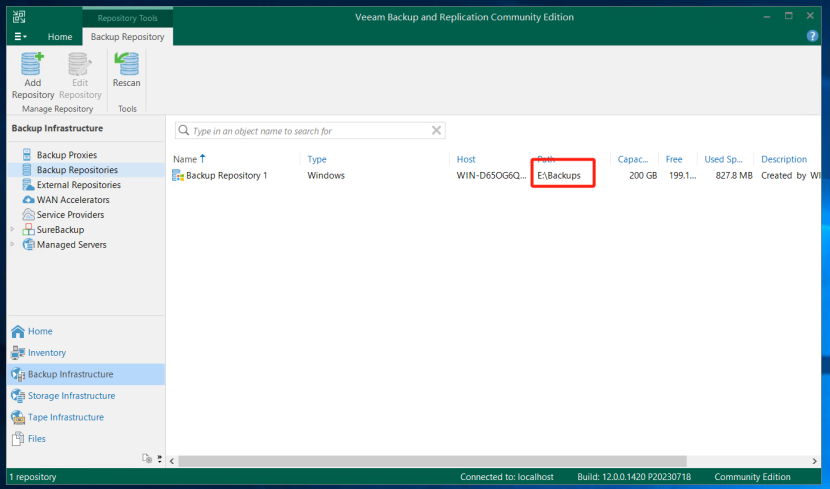Select the Backup Repository 1 row

coord(495,175)
